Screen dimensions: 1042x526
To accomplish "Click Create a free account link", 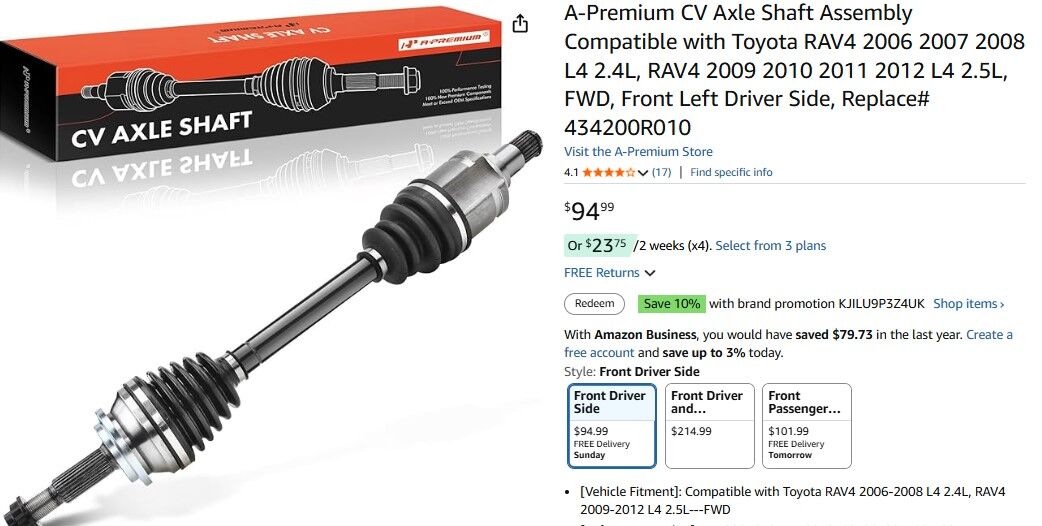I will (788, 343).
